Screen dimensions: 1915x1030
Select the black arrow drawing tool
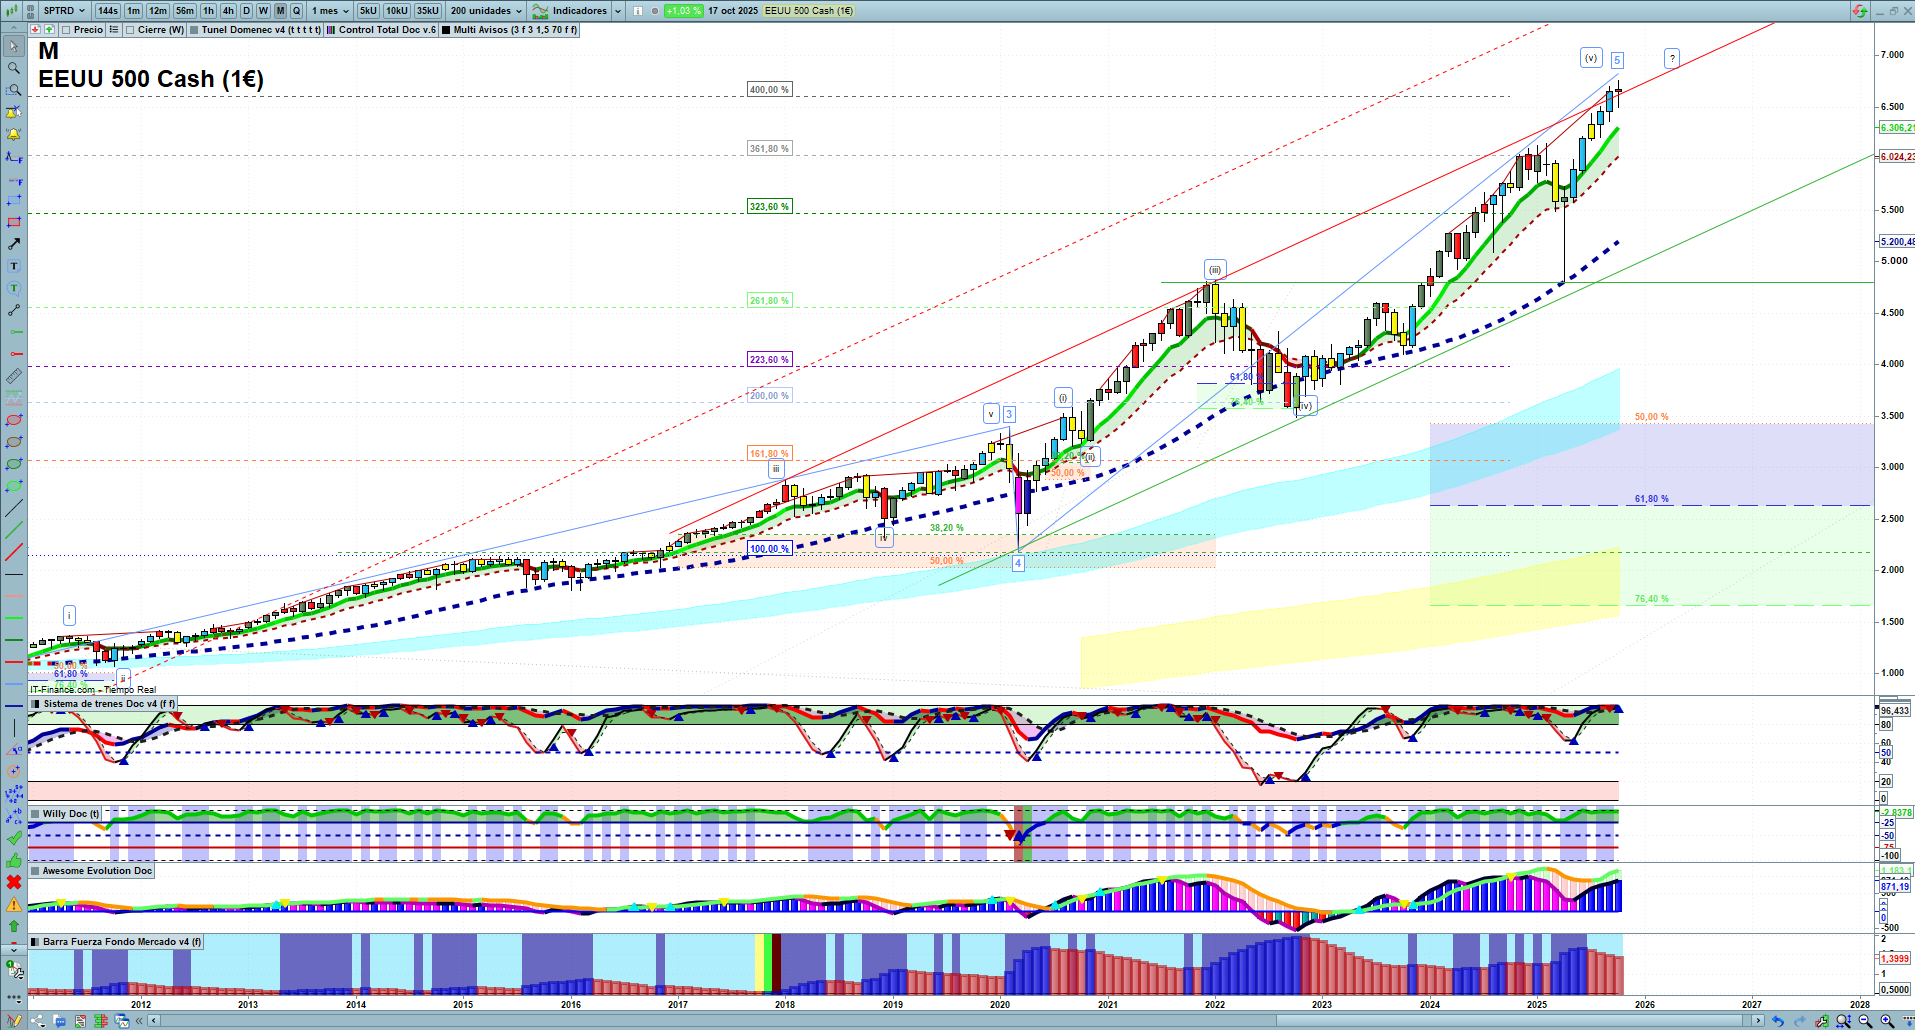(14, 244)
